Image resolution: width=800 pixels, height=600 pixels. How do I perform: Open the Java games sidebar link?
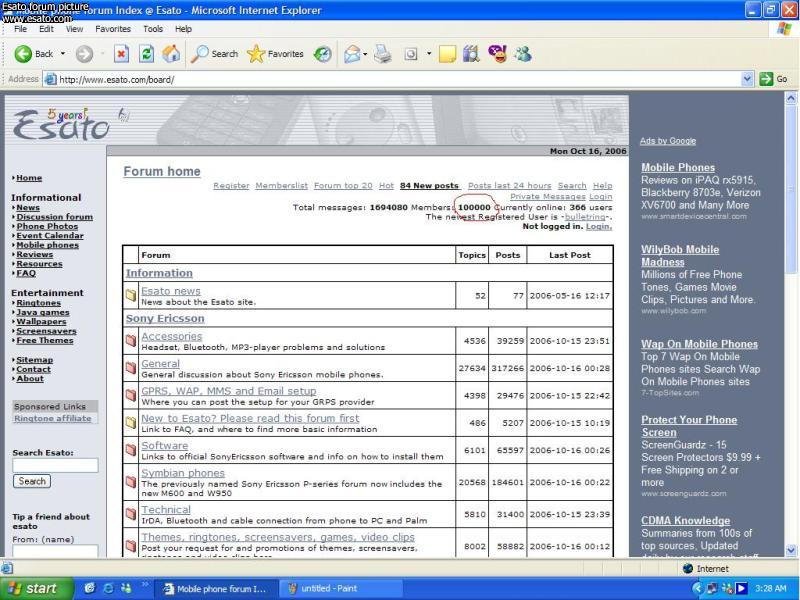pyautogui.click(x=43, y=312)
